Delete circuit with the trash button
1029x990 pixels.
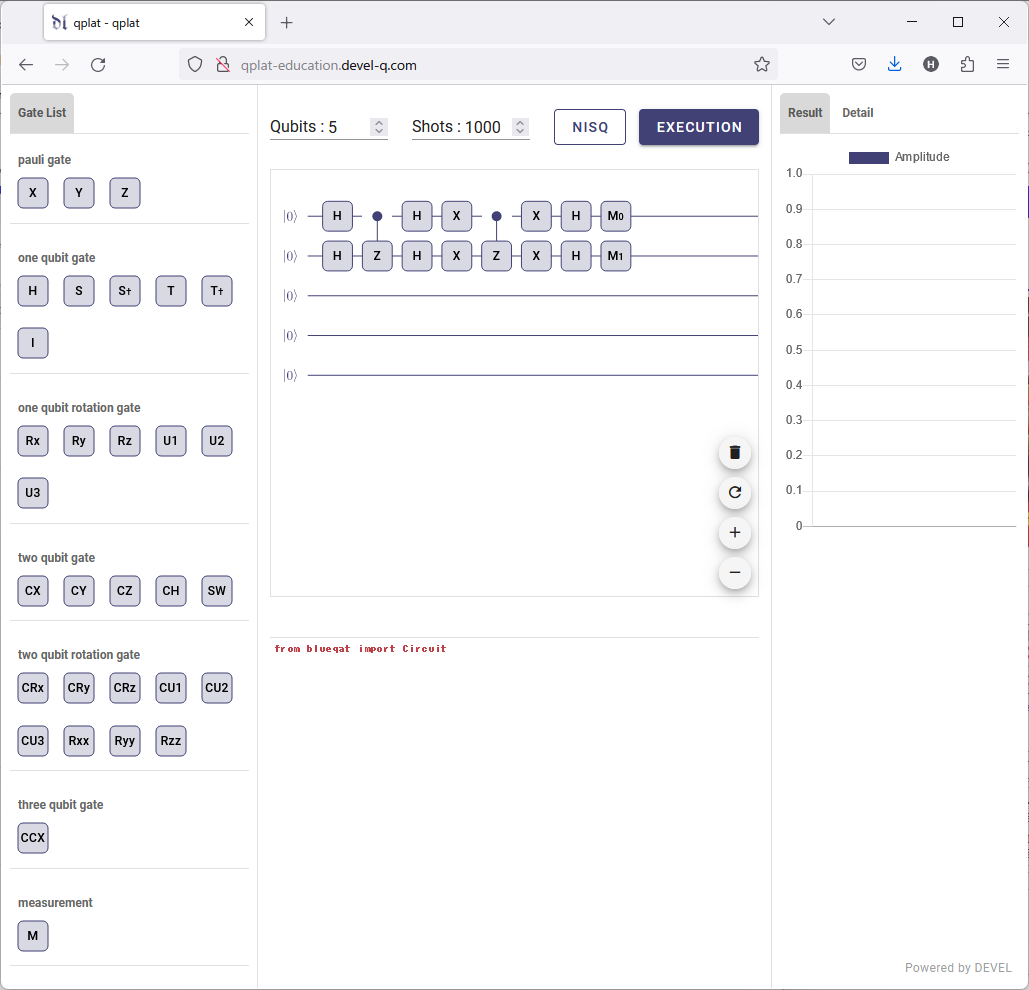point(735,453)
